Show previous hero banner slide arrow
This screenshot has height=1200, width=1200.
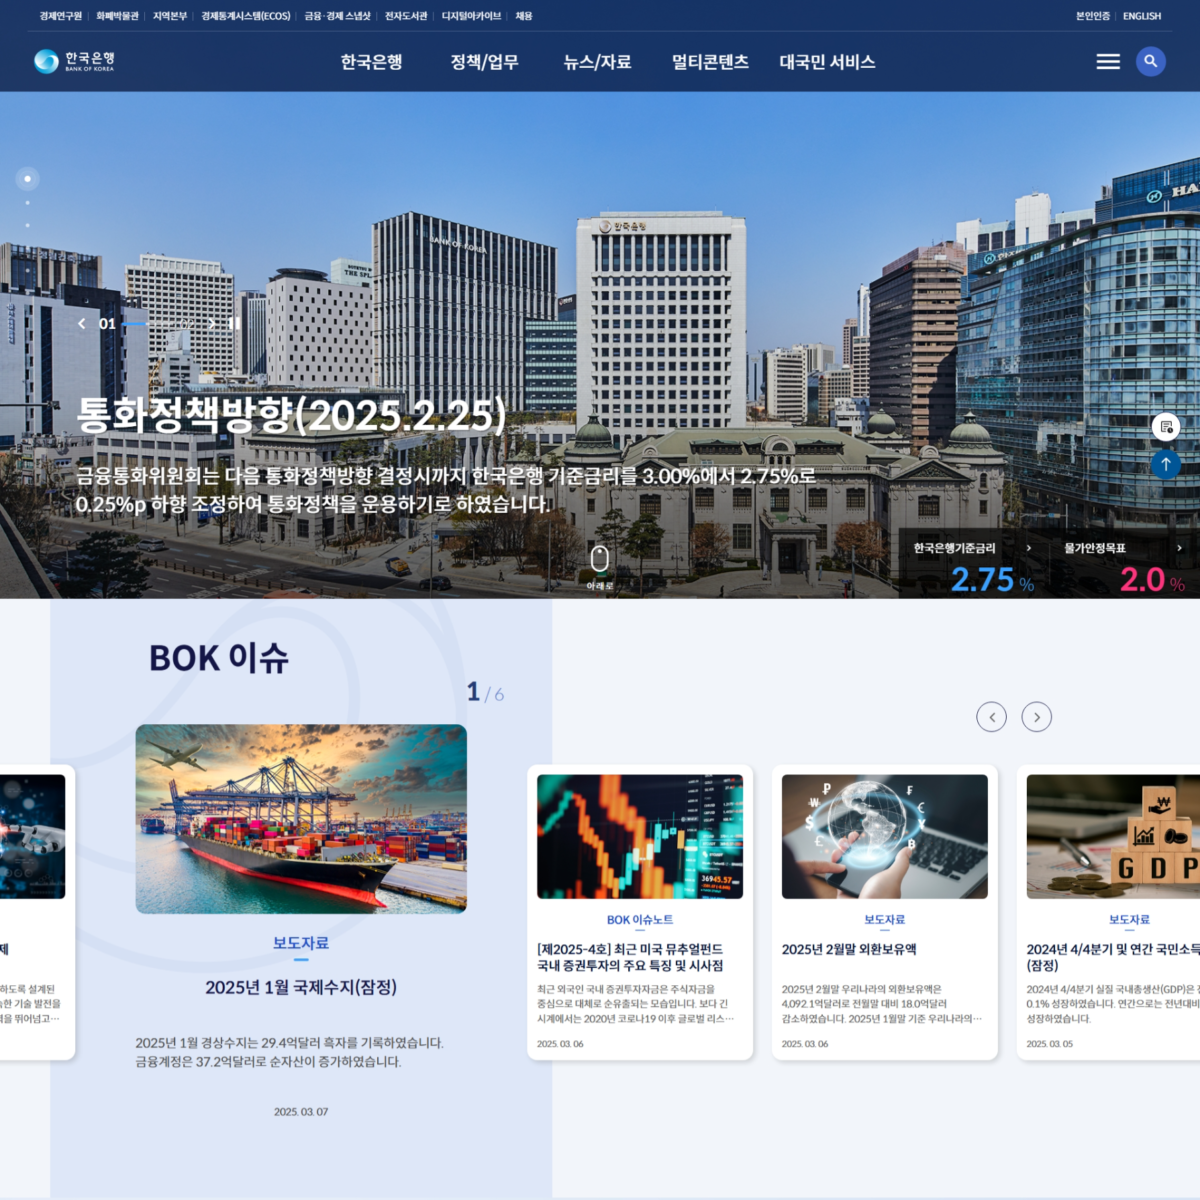pos(82,324)
